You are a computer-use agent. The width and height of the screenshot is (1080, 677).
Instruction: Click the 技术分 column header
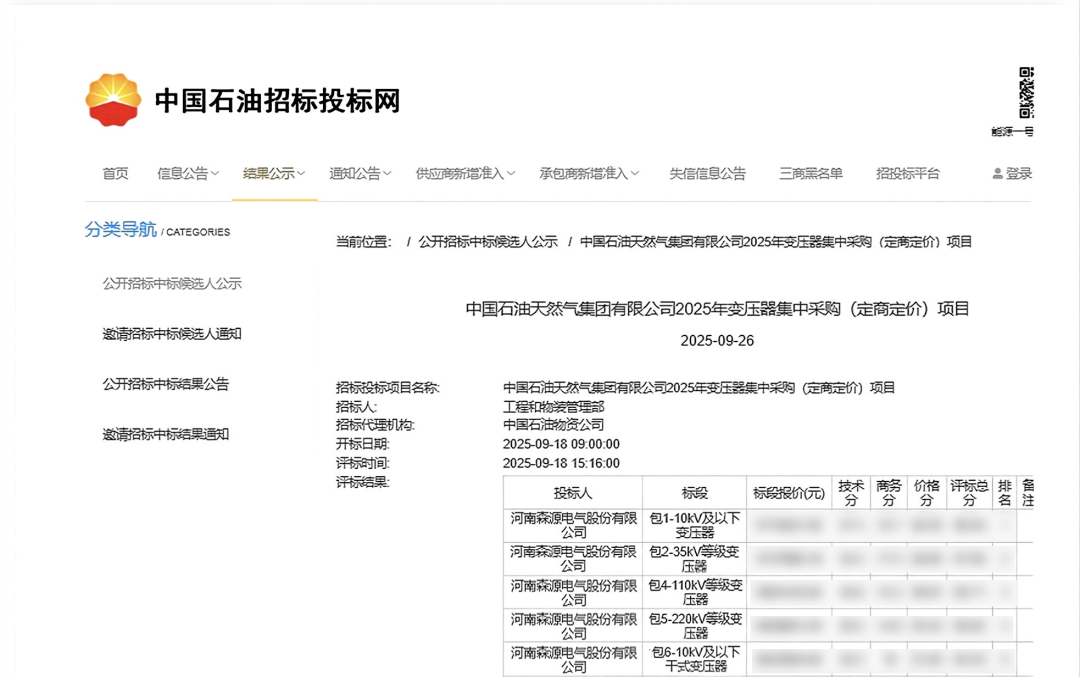pos(851,493)
